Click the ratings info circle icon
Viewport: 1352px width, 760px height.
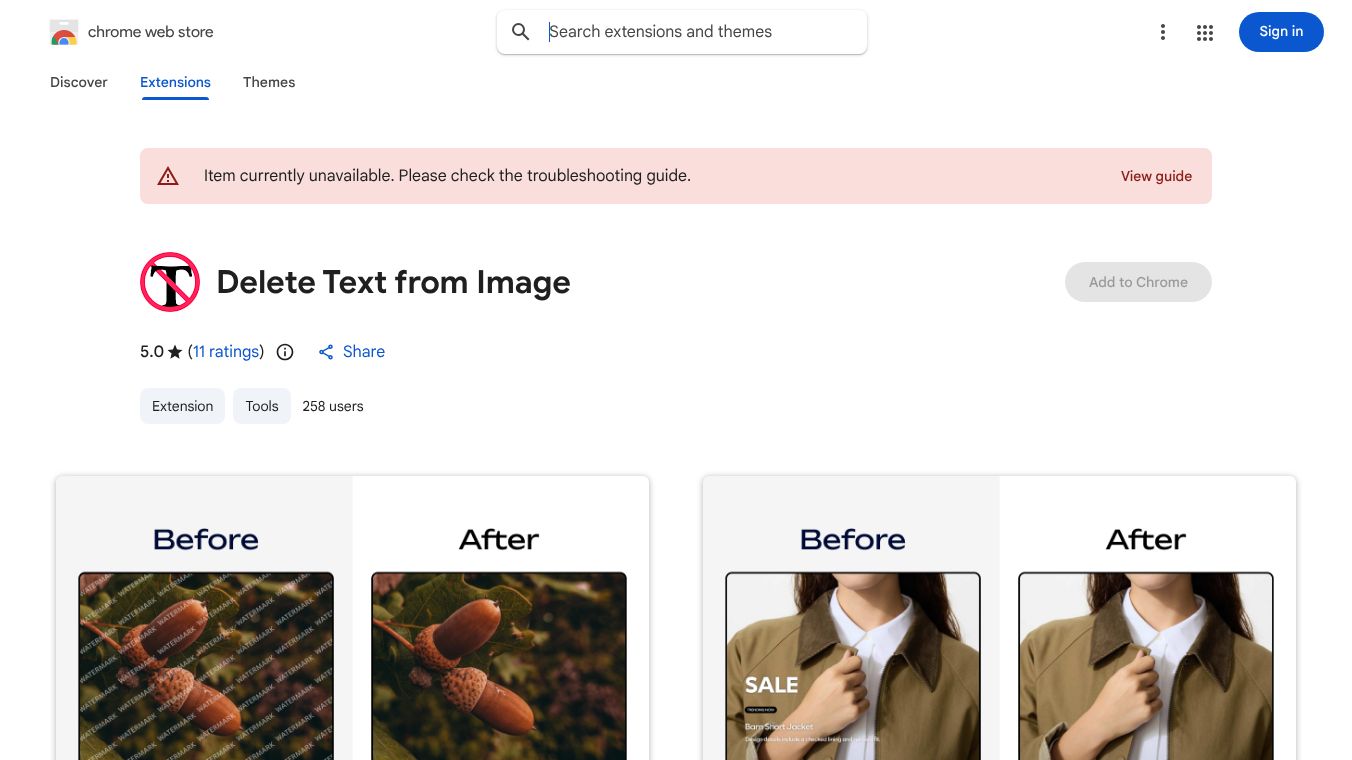[x=285, y=352]
